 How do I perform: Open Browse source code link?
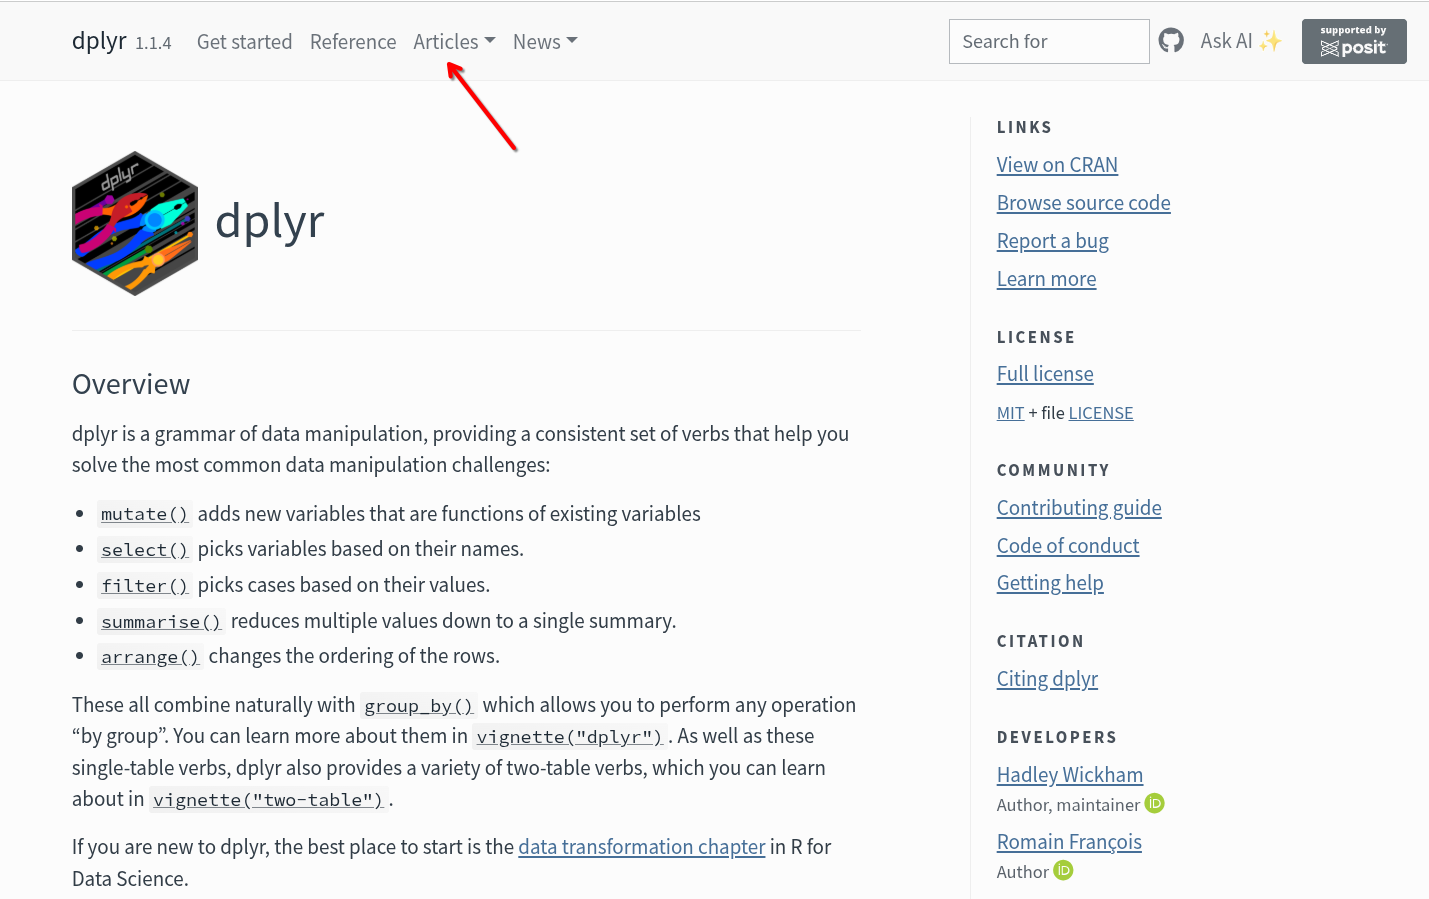[1083, 203]
